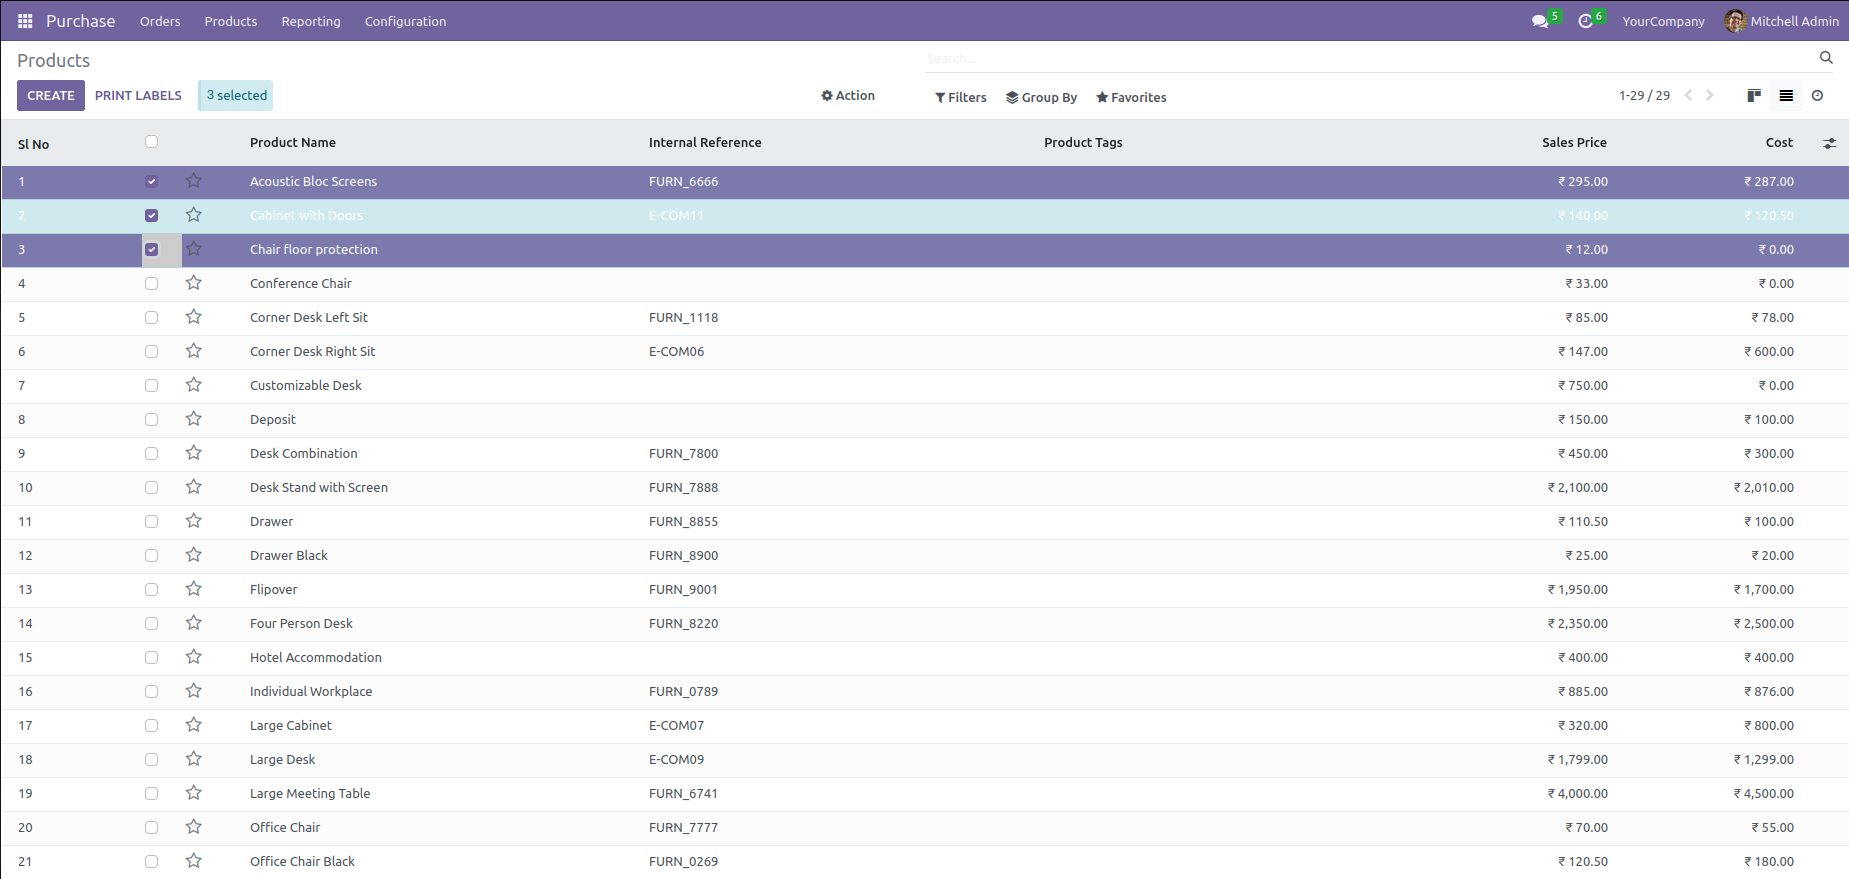
Task: Click the search magnifier icon
Action: click(x=1826, y=58)
